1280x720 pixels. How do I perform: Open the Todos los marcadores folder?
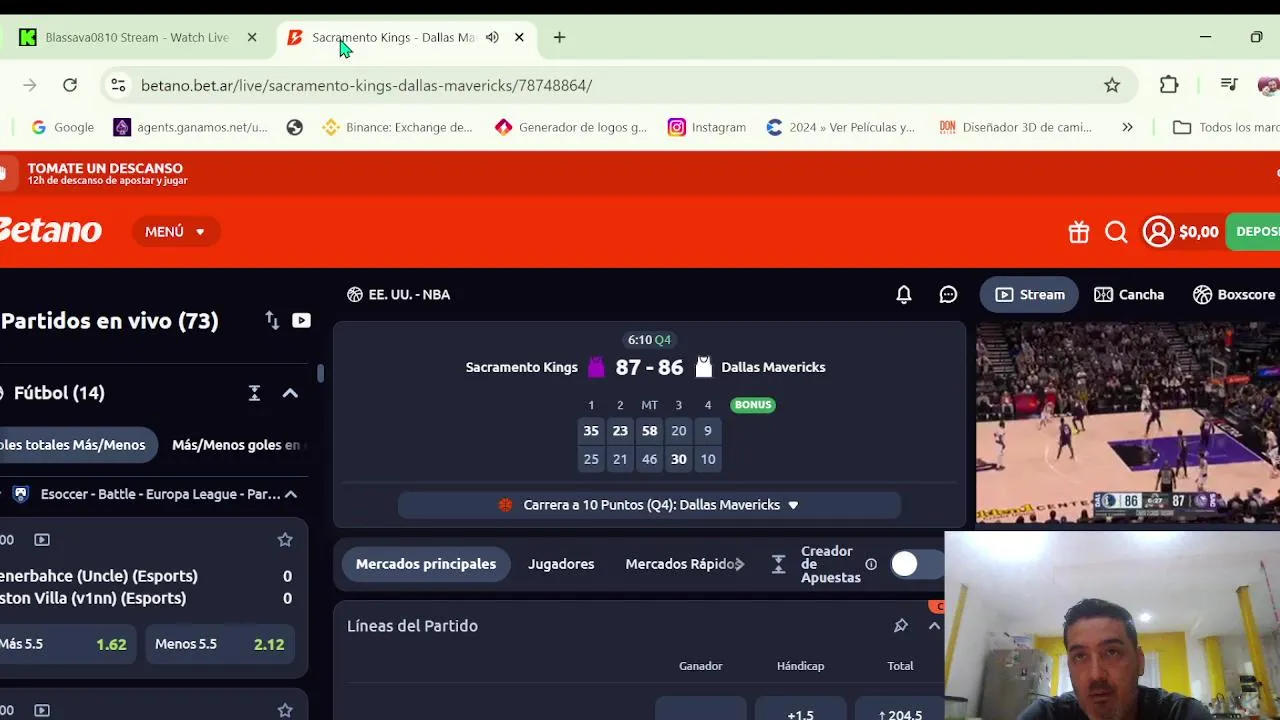1226,127
